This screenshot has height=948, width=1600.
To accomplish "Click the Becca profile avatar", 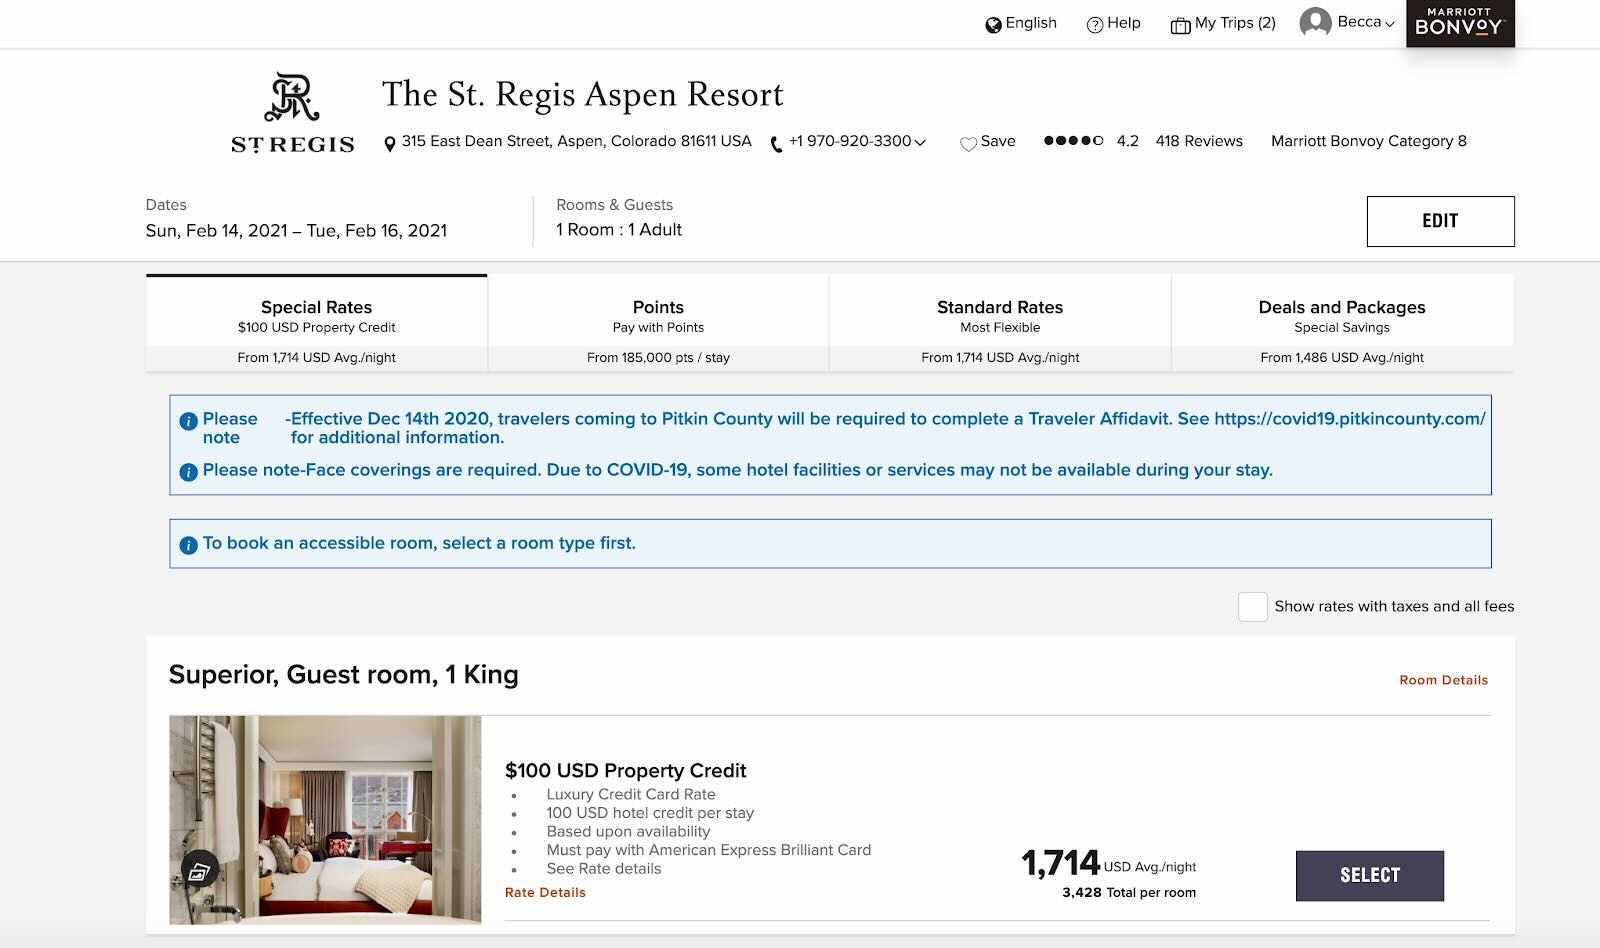I will (1316, 22).
